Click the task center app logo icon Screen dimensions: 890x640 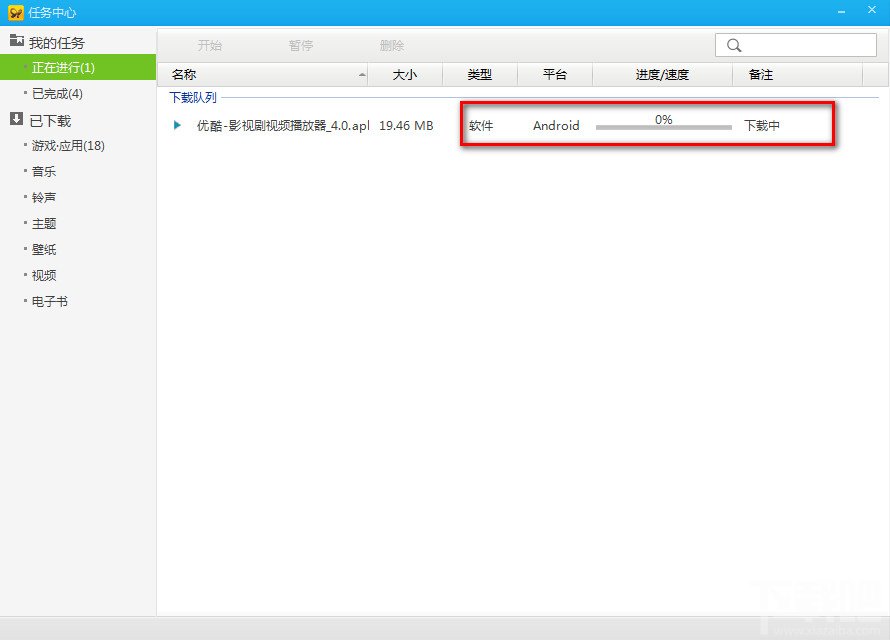pos(16,12)
